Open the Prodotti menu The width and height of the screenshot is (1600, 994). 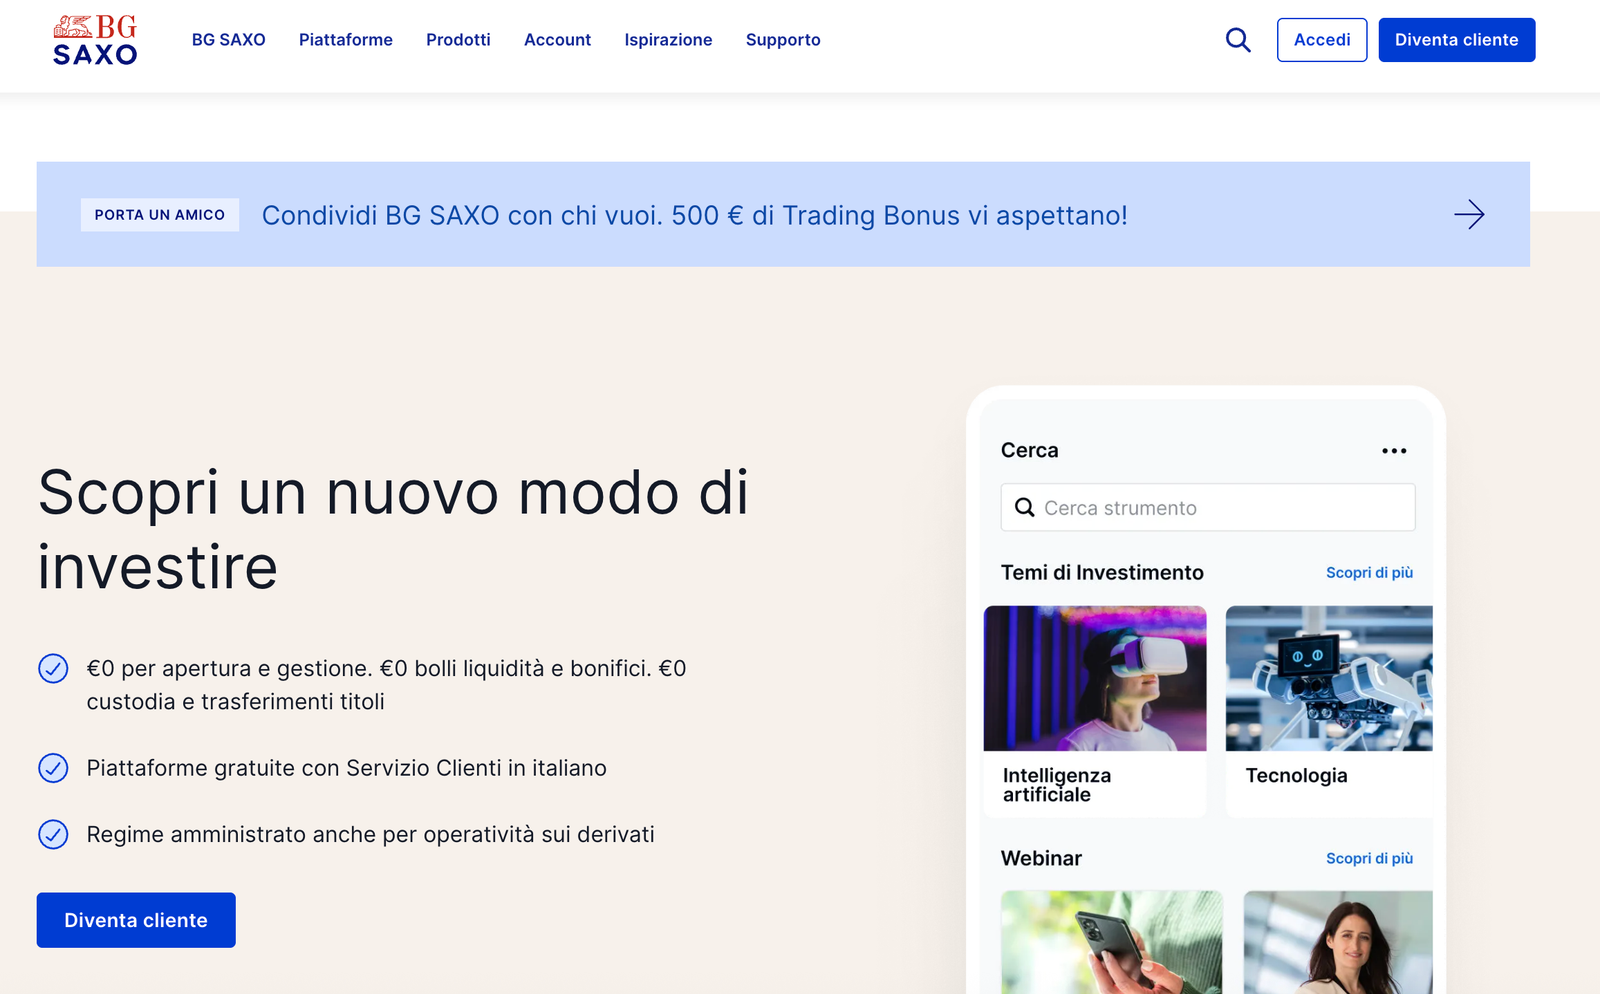[458, 40]
